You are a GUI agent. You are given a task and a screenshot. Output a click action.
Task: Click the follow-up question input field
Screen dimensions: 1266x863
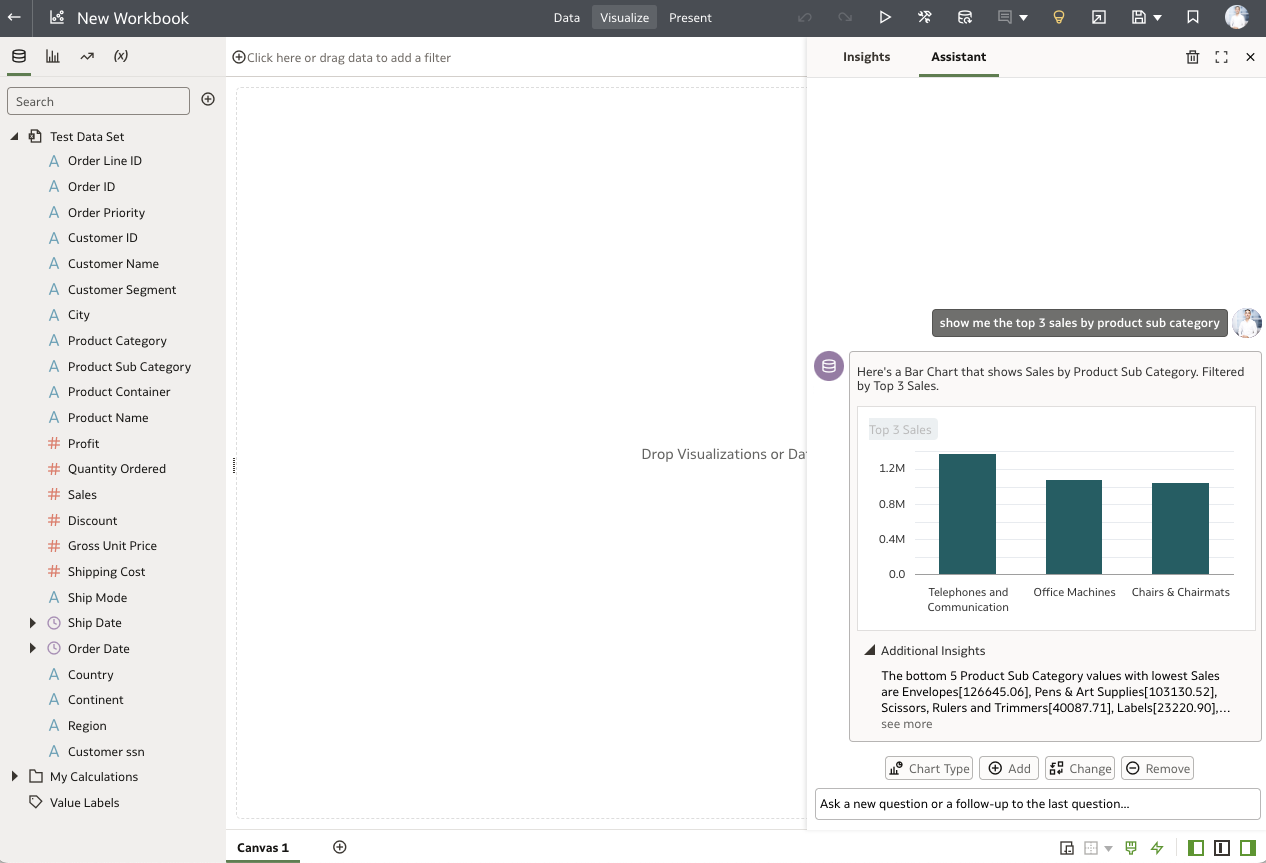tap(1037, 803)
